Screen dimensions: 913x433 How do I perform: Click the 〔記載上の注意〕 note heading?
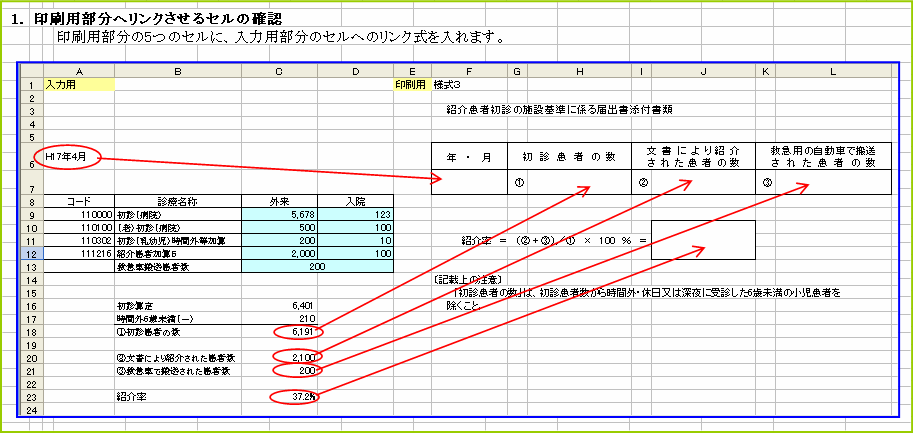(x=468, y=279)
